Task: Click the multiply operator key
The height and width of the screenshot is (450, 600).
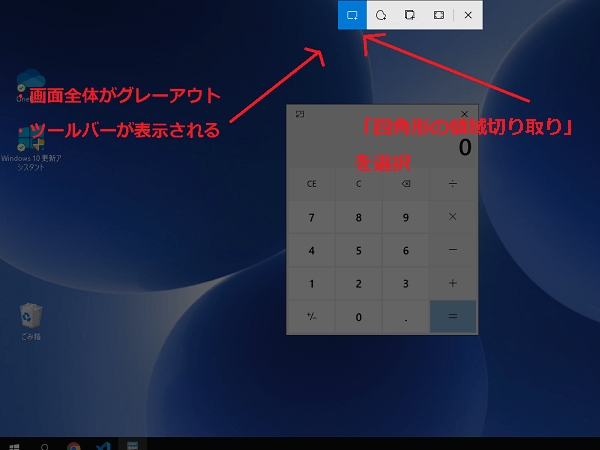Action: (x=453, y=217)
